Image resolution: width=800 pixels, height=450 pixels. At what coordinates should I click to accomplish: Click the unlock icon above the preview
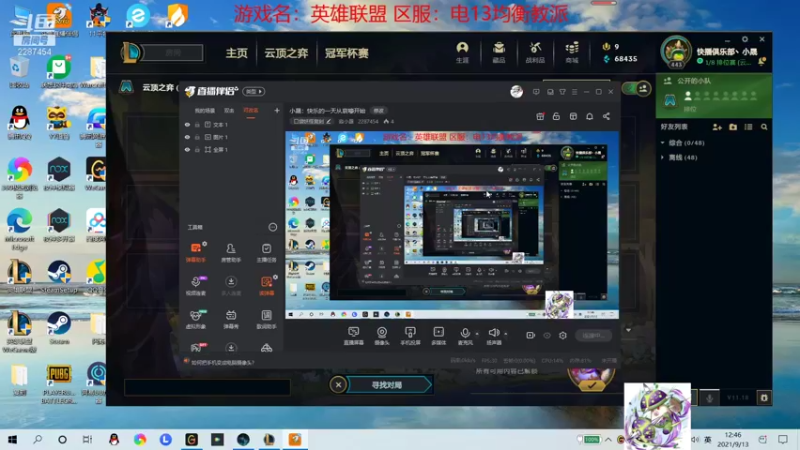coord(556,116)
